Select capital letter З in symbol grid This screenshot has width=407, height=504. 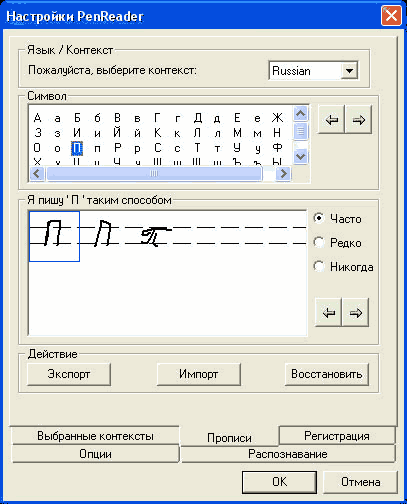[x=37, y=133]
